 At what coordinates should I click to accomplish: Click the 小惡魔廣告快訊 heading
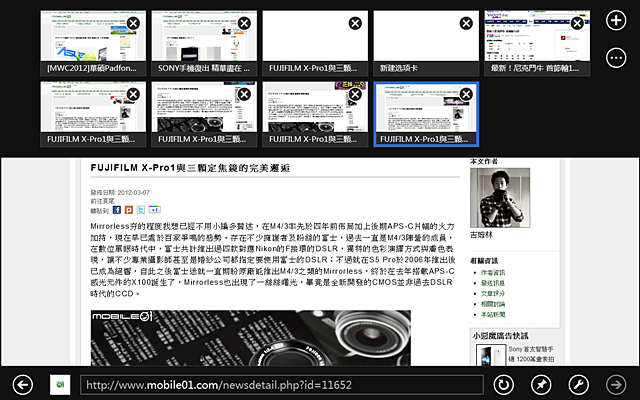pyautogui.click(x=500, y=336)
